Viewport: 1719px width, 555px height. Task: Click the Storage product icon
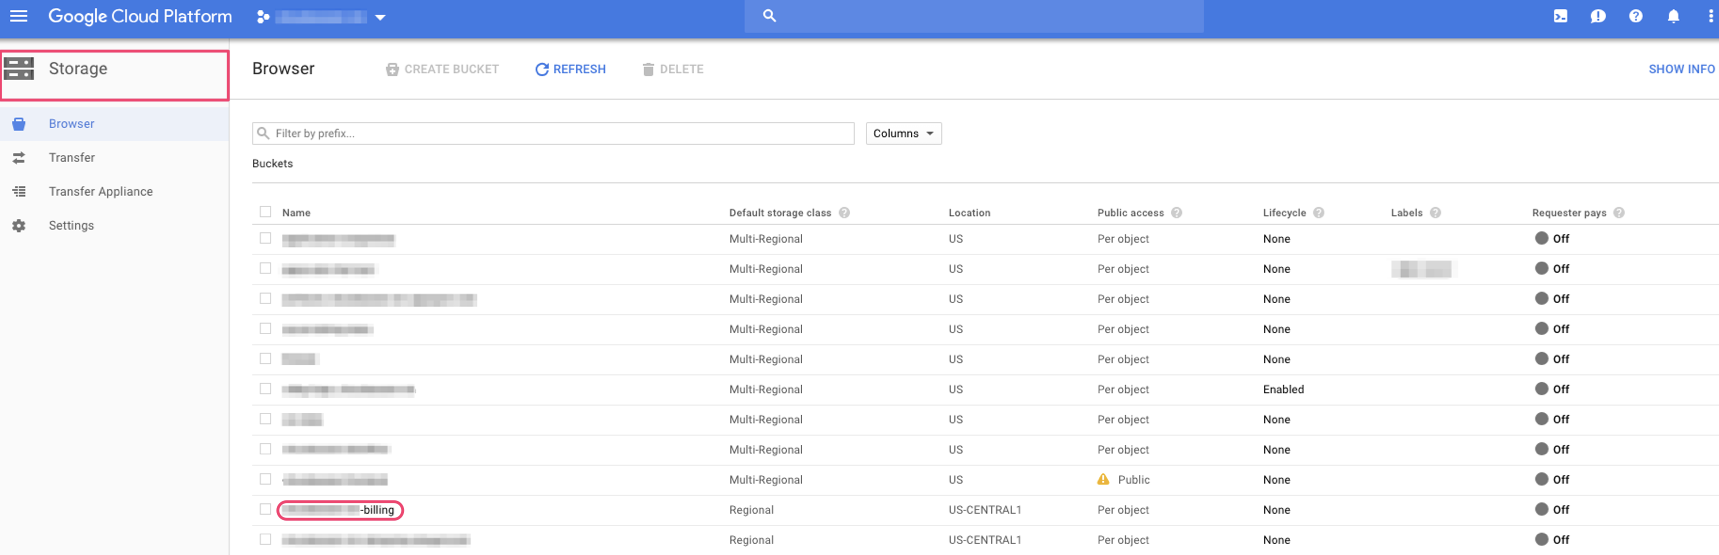(x=19, y=68)
